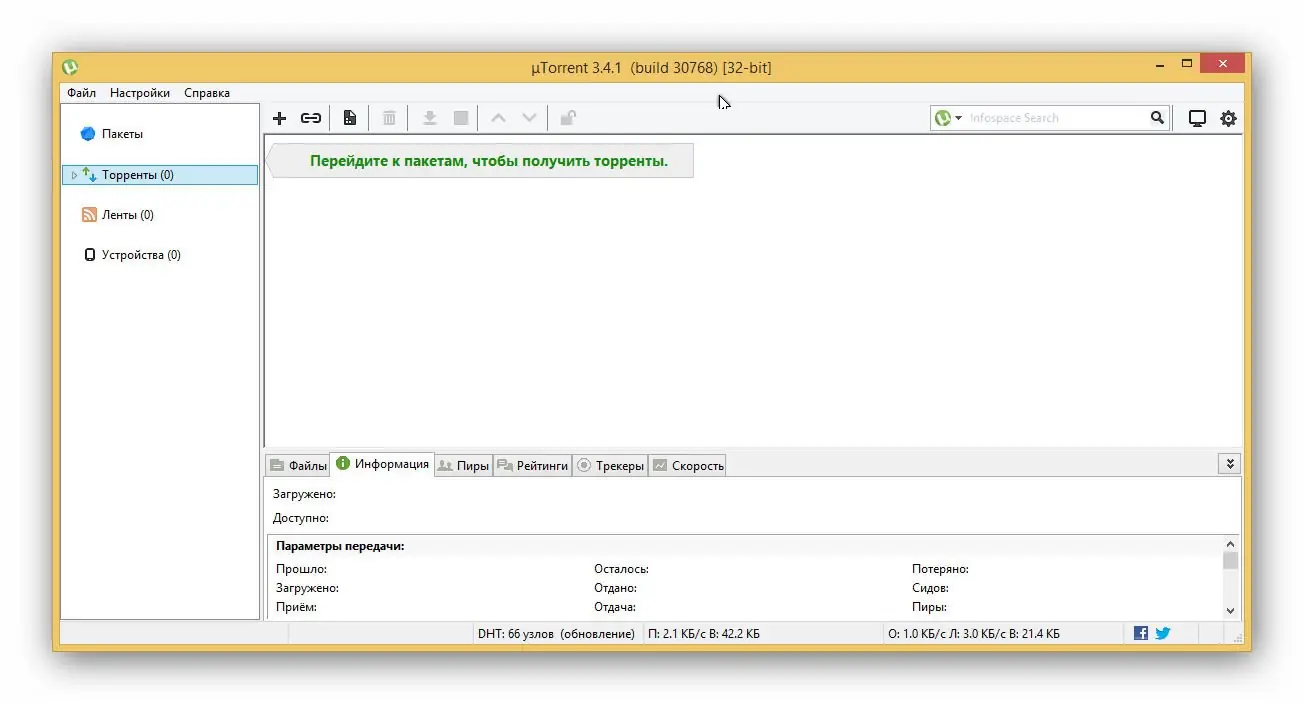The width and height of the screenshot is (1304, 704).
Task: Click the 'Приём:' label
Action: point(297,607)
